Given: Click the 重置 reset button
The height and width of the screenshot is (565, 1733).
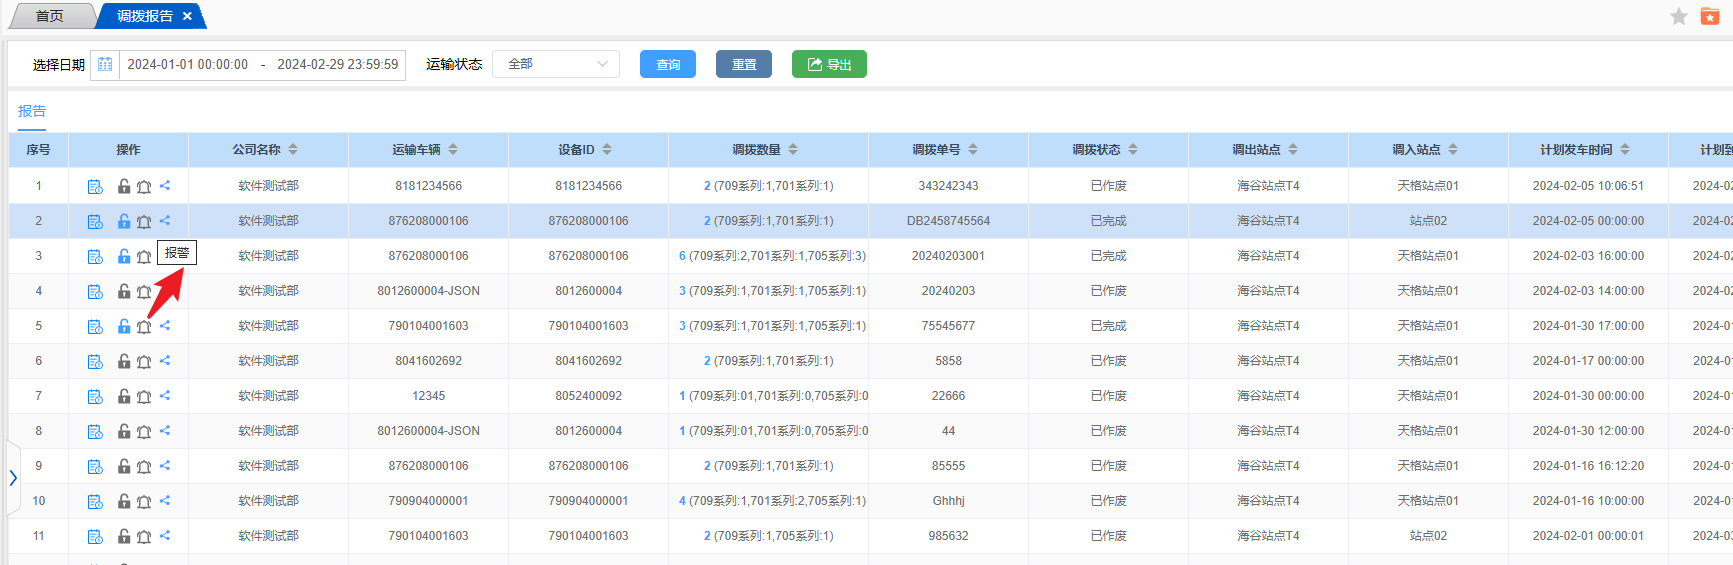Looking at the screenshot, I should pos(744,64).
